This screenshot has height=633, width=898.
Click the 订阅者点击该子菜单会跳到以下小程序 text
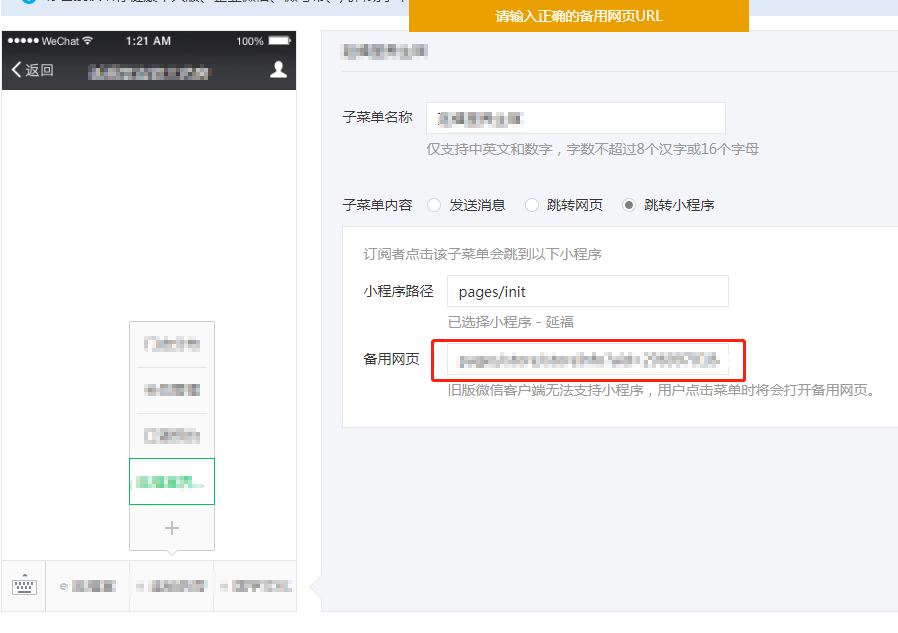482,254
